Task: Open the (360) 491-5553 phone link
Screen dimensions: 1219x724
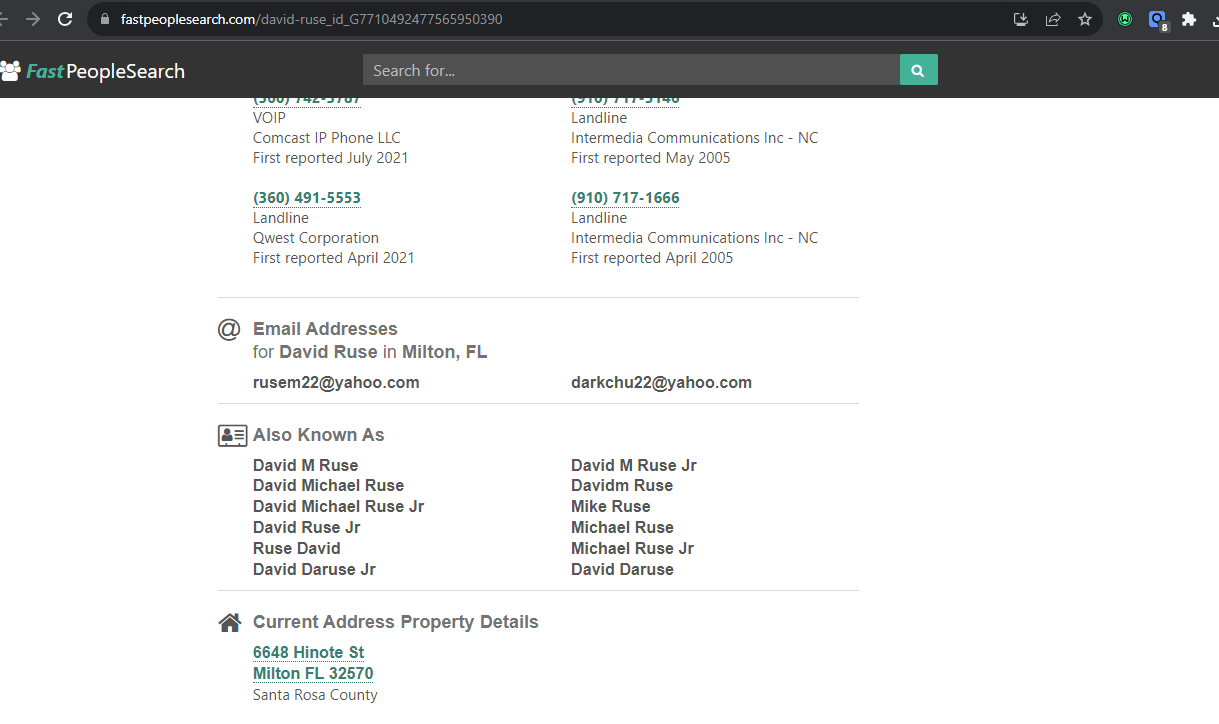Action: click(306, 198)
